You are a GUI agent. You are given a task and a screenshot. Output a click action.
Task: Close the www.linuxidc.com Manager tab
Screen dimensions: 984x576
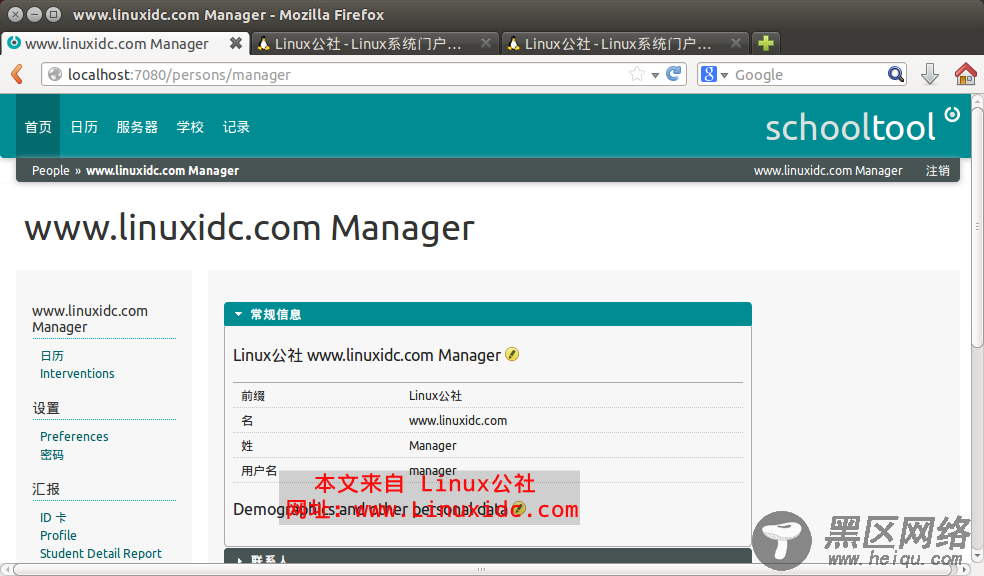[236, 43]
